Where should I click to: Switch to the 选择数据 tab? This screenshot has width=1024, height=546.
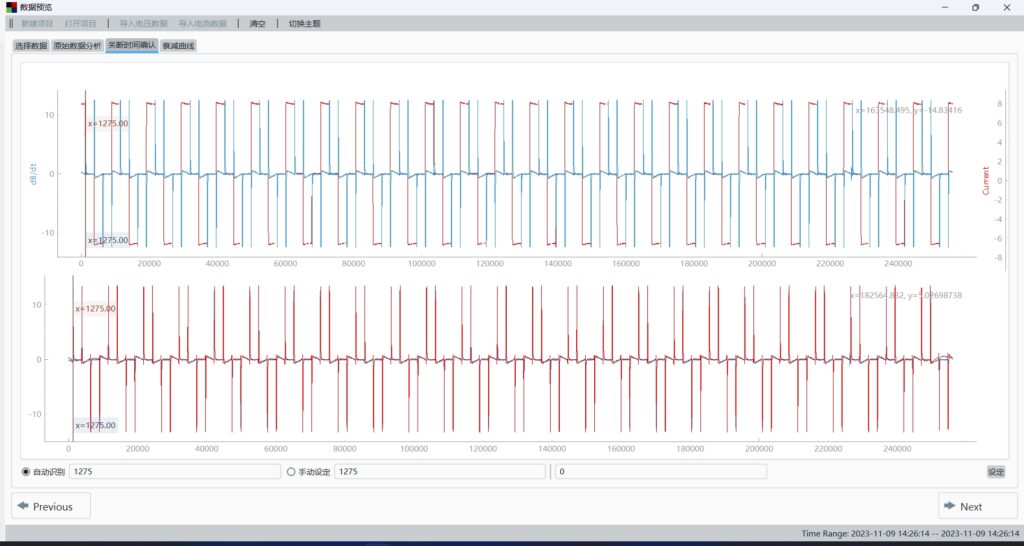pos(30,46)
